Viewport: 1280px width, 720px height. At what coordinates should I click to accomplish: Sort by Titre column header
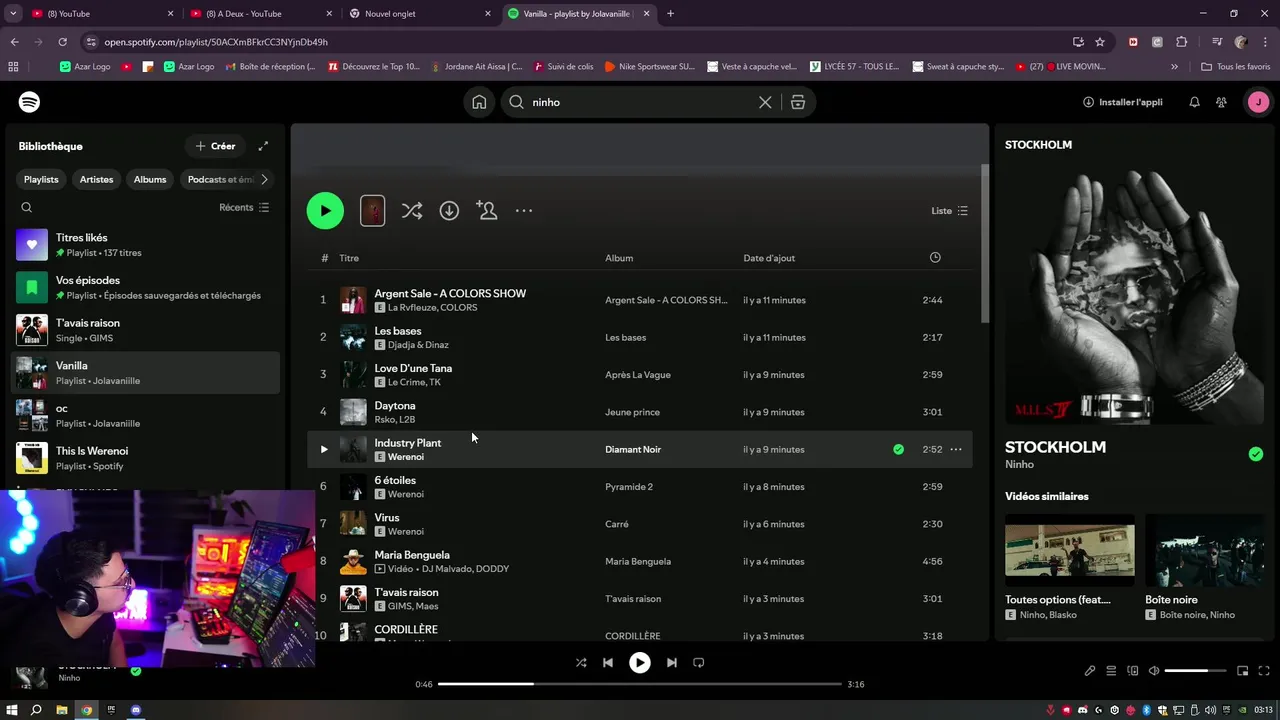click(349, 258)
